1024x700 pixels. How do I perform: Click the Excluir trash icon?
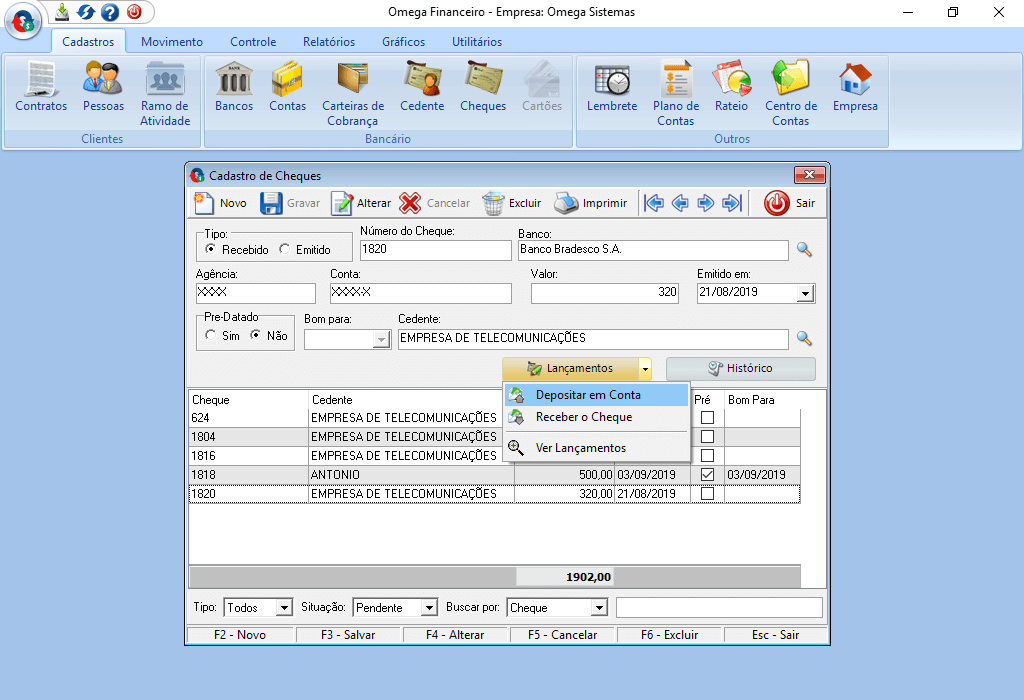pyautogui.click(x=494, y=203)
